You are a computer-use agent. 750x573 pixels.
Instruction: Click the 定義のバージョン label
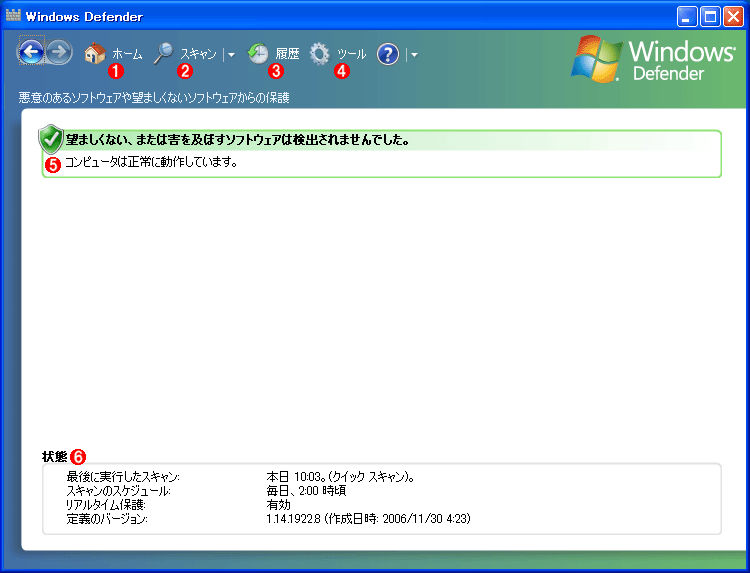pos(107,518)
